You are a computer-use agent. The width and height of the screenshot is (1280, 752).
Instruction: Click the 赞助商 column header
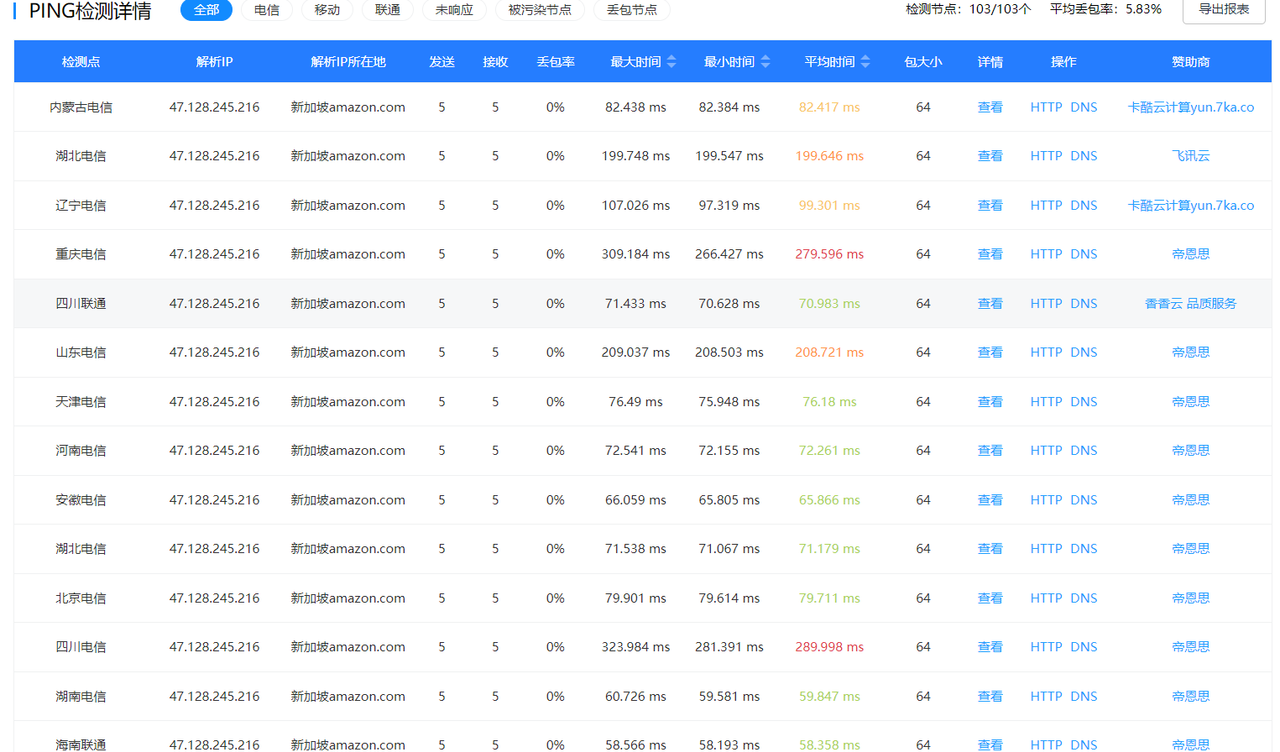[1191, 62]
